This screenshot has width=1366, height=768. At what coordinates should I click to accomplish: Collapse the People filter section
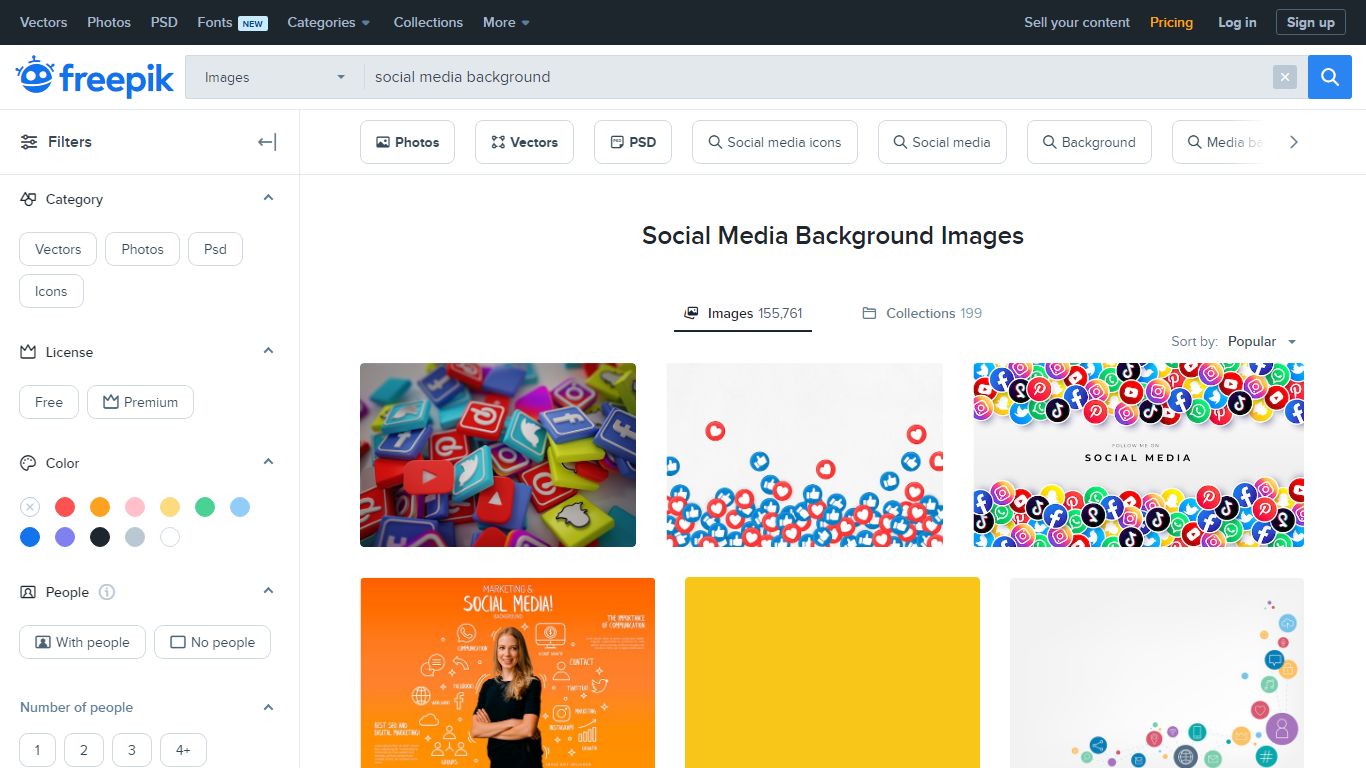pos(268,591)
